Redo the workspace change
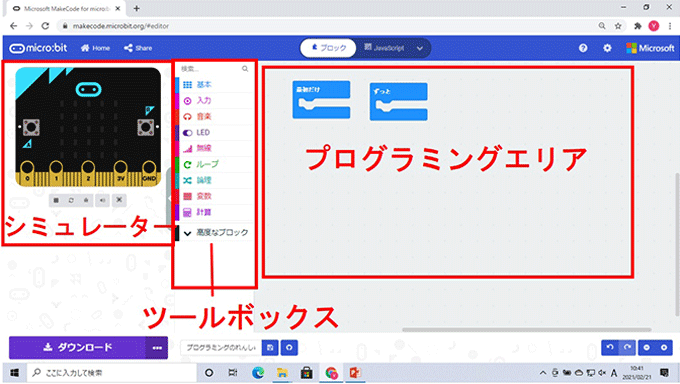 pos(628,347)
